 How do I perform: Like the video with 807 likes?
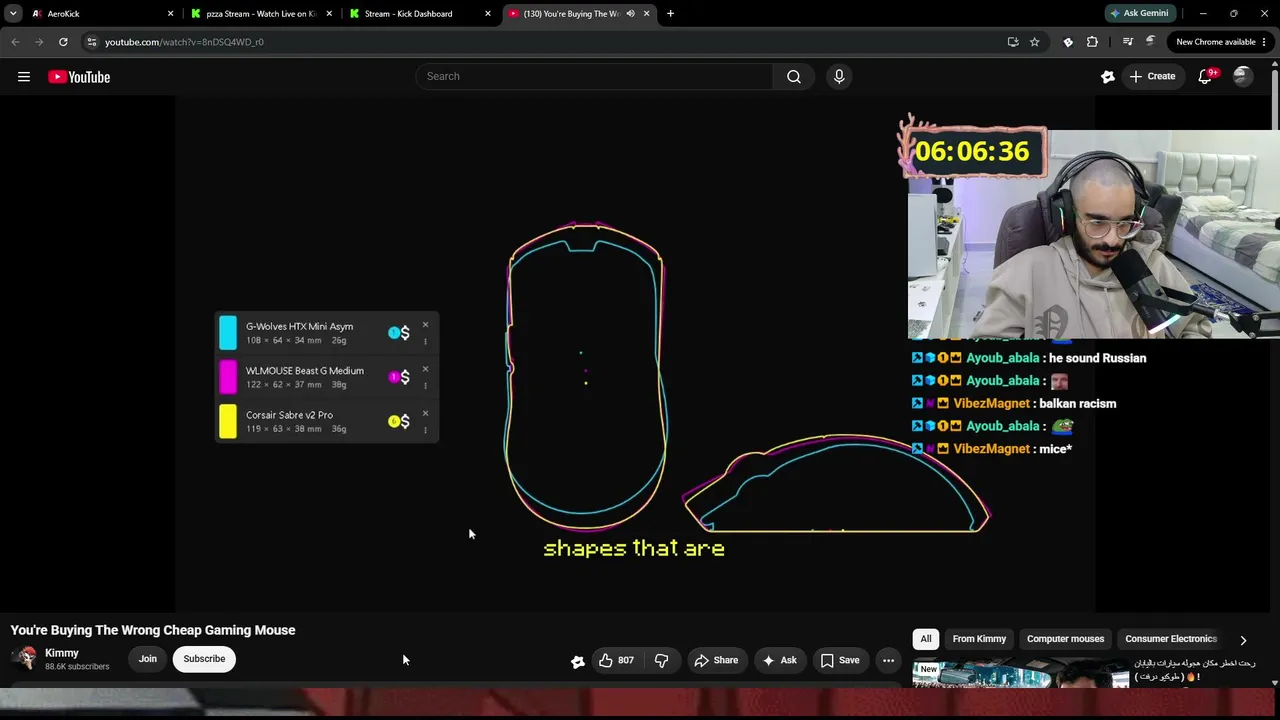(x=616, y=660)
